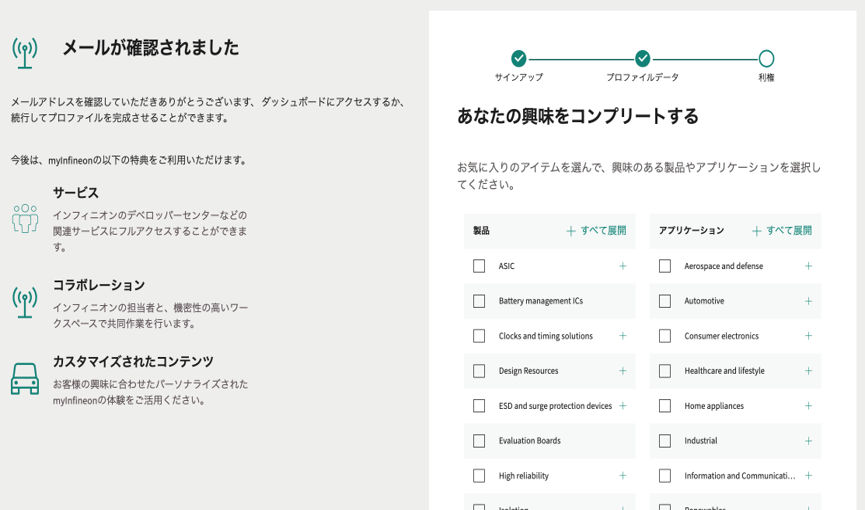Click the カスタマイズされたコンテンツ heading
Viewport: 865px width, 510px height.
(133, 362)
